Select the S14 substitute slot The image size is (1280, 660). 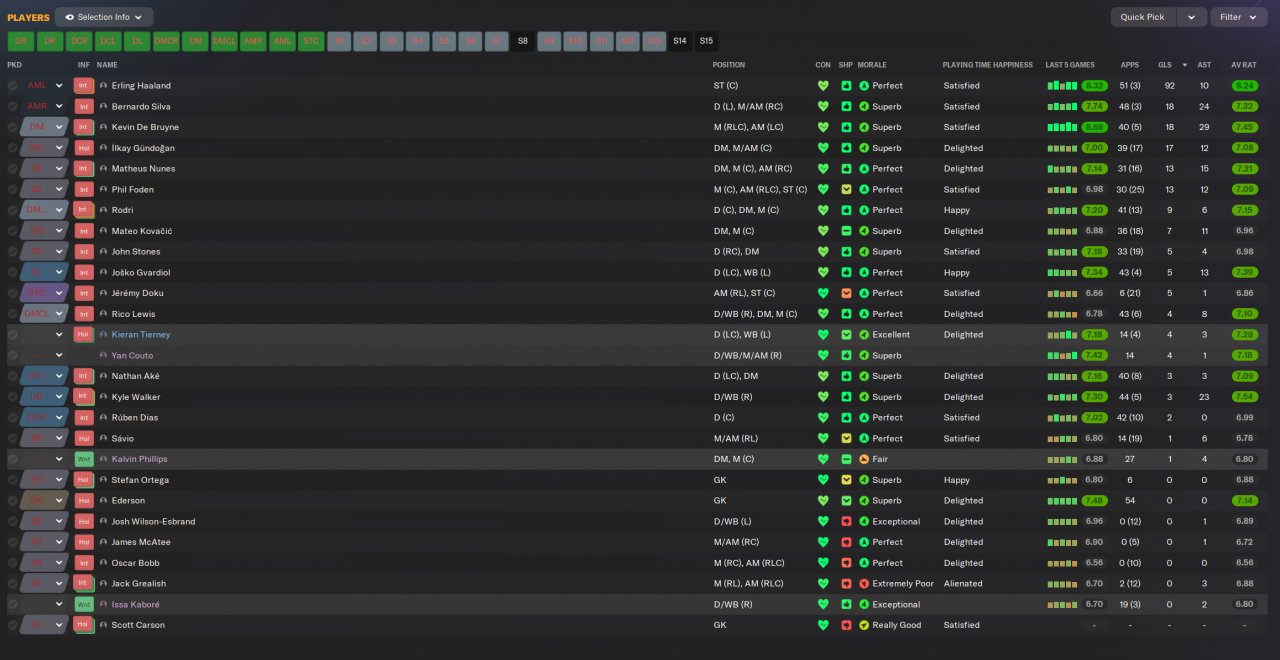(x=680, y=41)
